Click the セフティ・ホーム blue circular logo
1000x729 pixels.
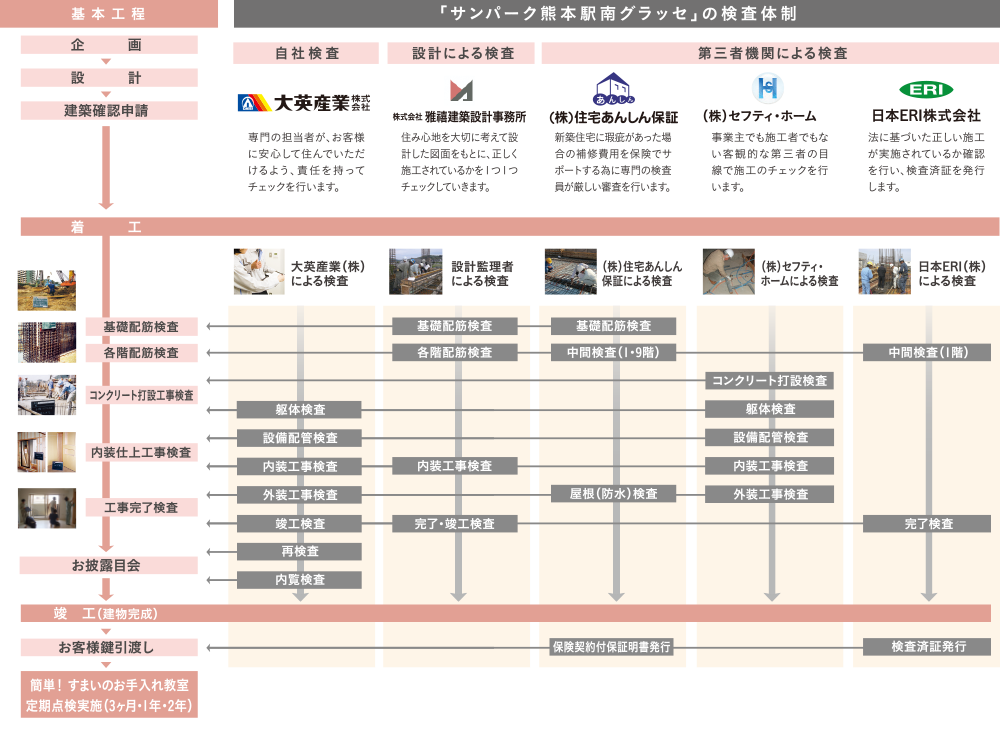coord(767,88)
